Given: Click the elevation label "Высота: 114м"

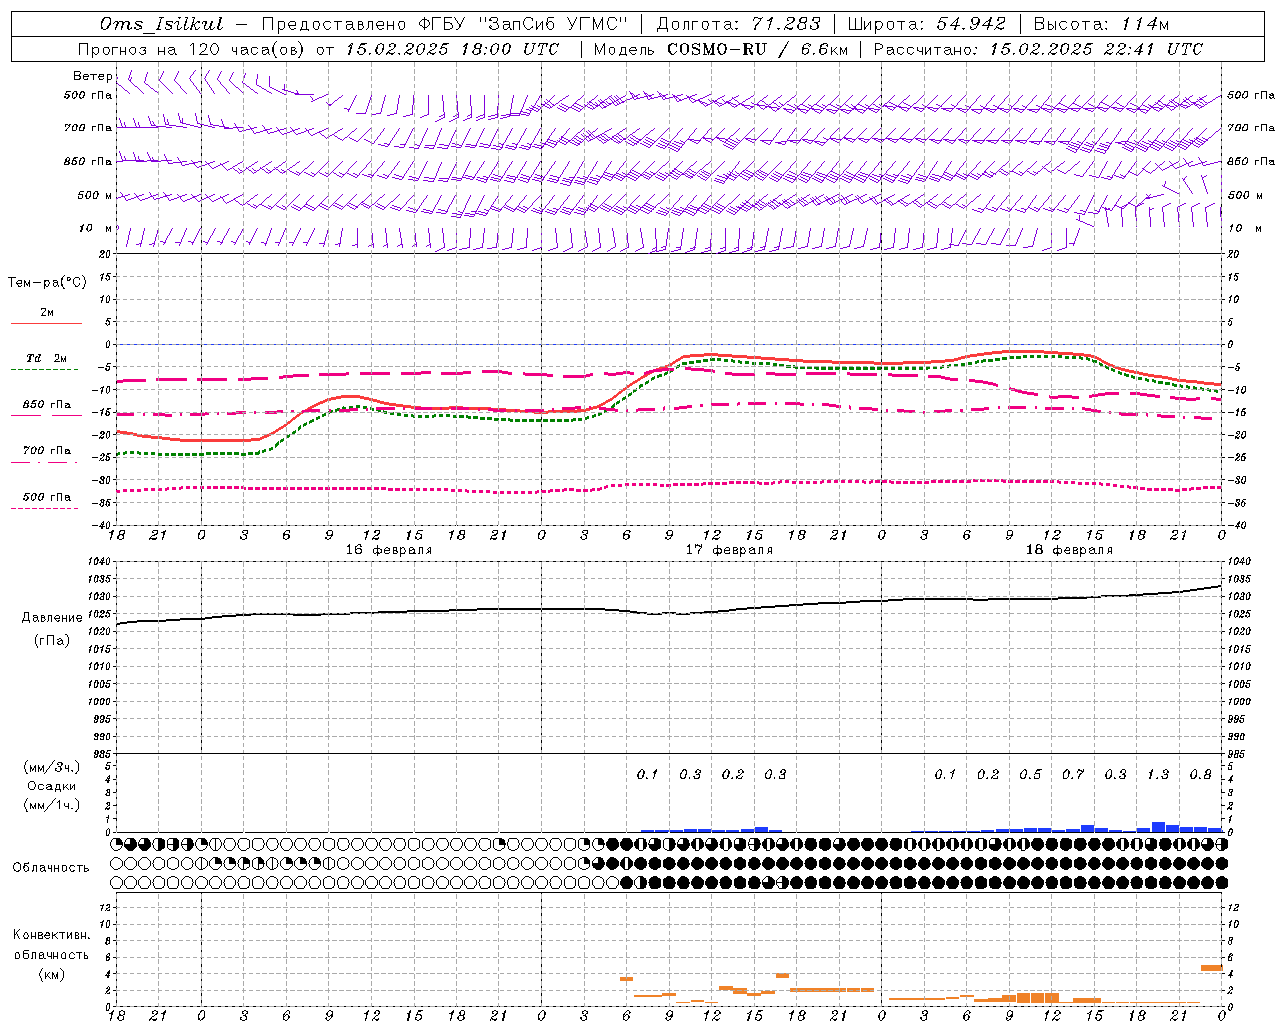Looking at the screenshot, I should tap(1101, 24).
